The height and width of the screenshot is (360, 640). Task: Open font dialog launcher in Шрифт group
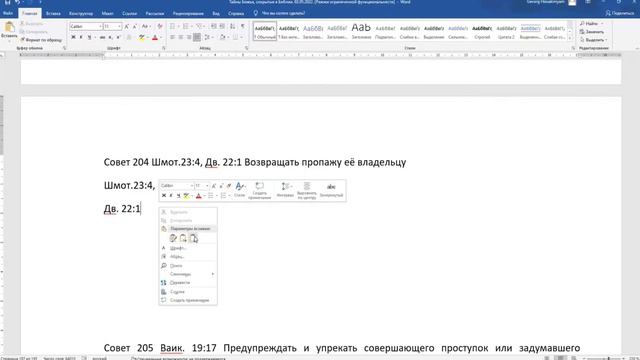click(x=164, y=48)
